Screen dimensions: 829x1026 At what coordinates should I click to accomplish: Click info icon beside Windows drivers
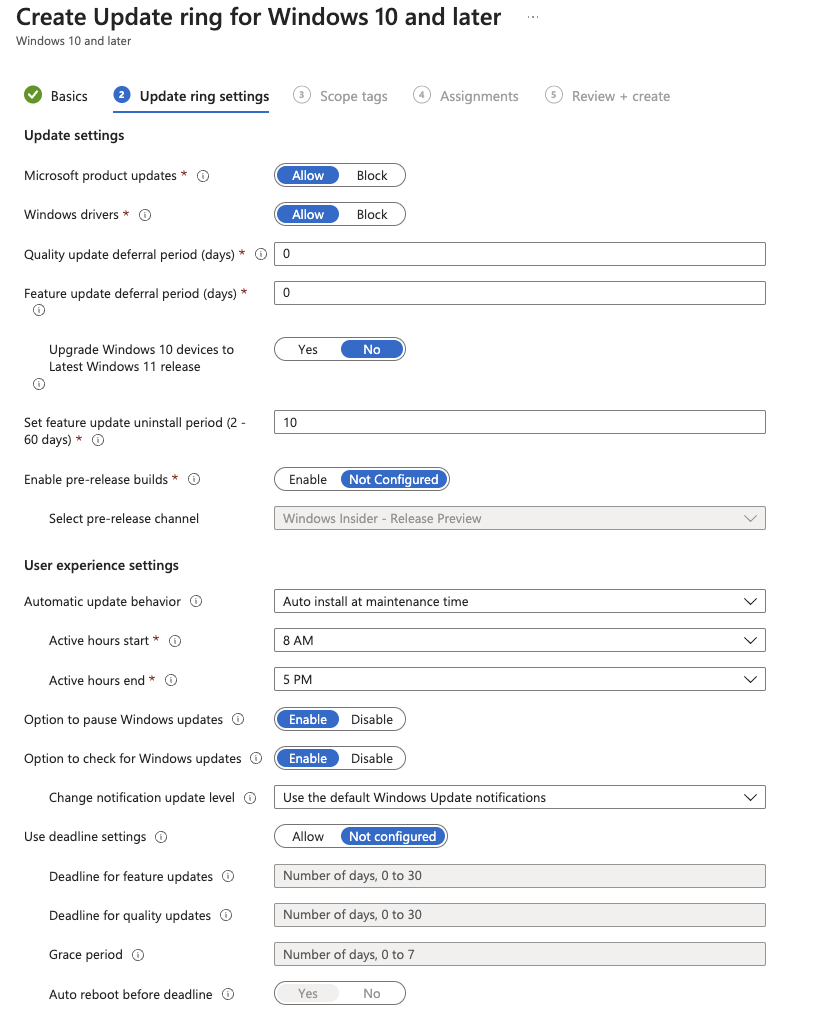click(x=145, y=215)
